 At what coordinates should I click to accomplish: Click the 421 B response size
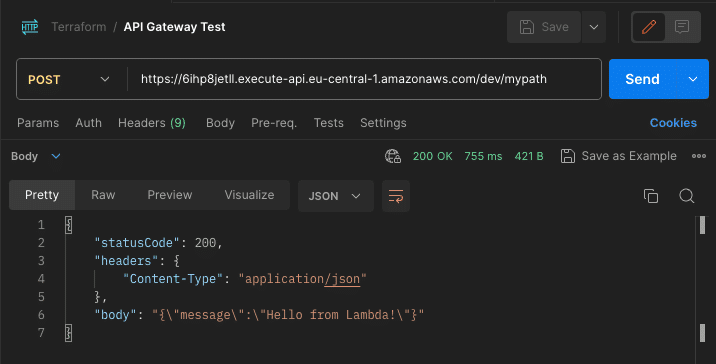(x=529, y=156)
